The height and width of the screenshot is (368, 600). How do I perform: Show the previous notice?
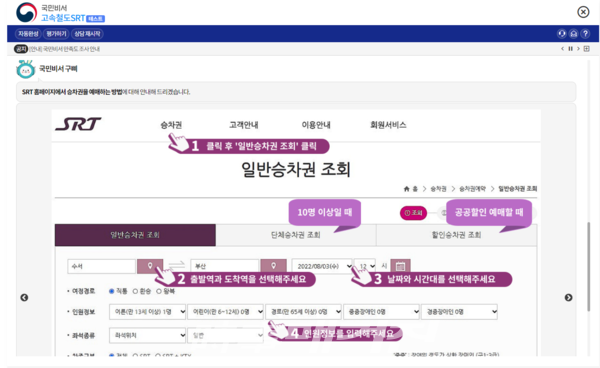click(562, 49)
